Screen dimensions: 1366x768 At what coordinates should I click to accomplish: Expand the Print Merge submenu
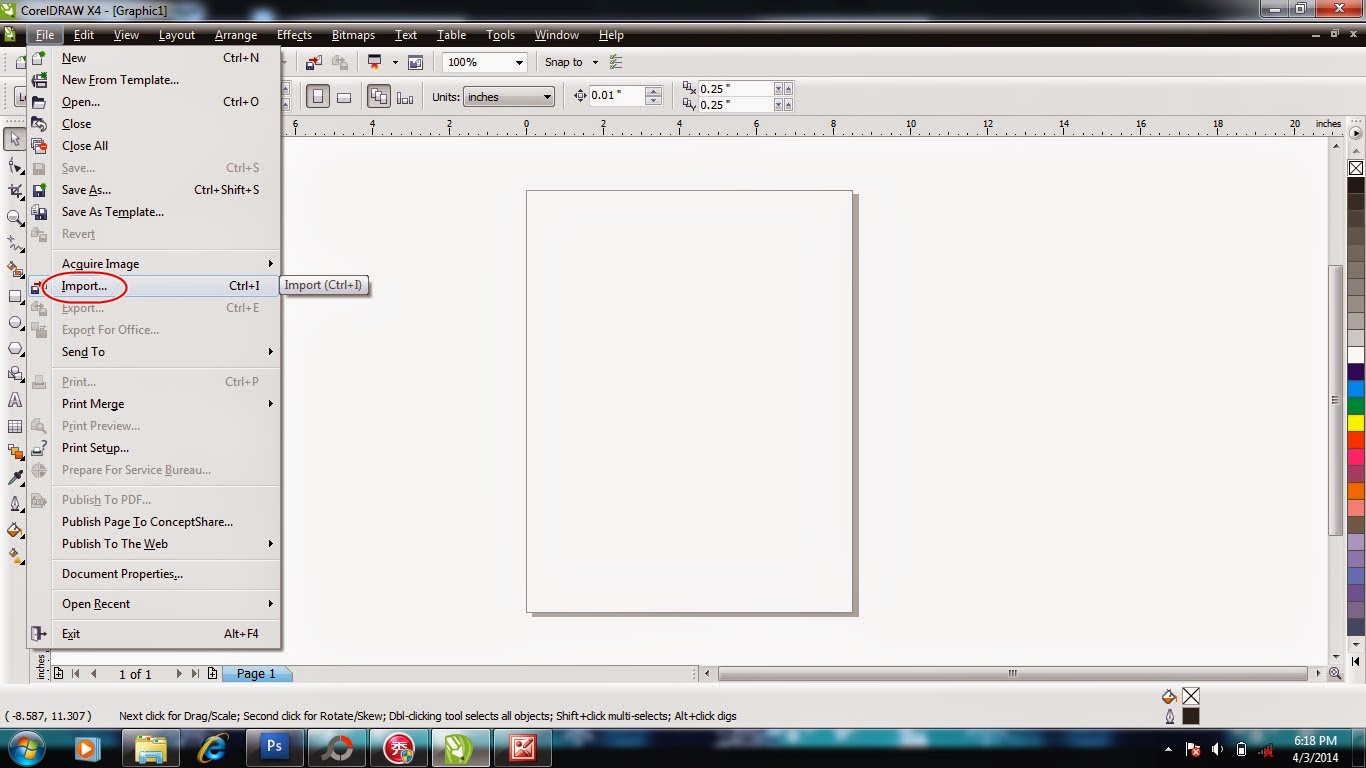coord(166,404)
